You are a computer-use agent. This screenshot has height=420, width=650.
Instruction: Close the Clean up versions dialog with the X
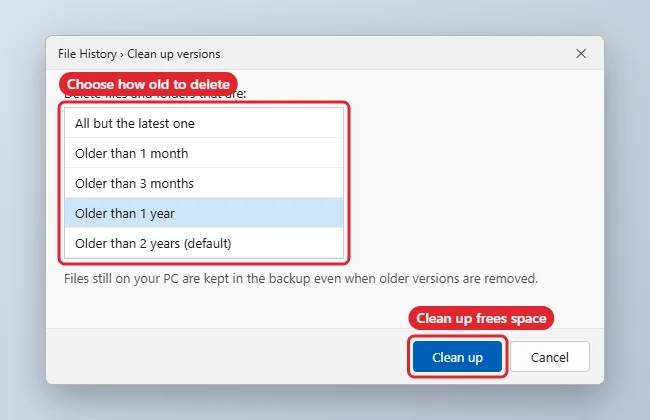pyautogui.click(x=581, y=53)
